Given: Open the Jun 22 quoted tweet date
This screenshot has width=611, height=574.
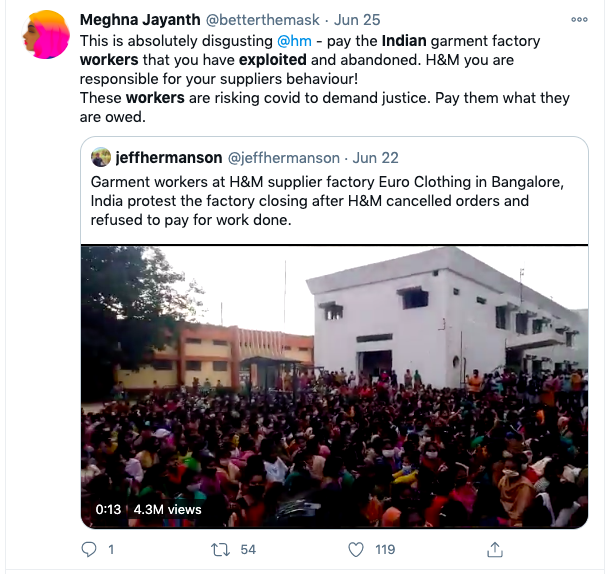Looking at the screenshot, I should click(376, 158).
